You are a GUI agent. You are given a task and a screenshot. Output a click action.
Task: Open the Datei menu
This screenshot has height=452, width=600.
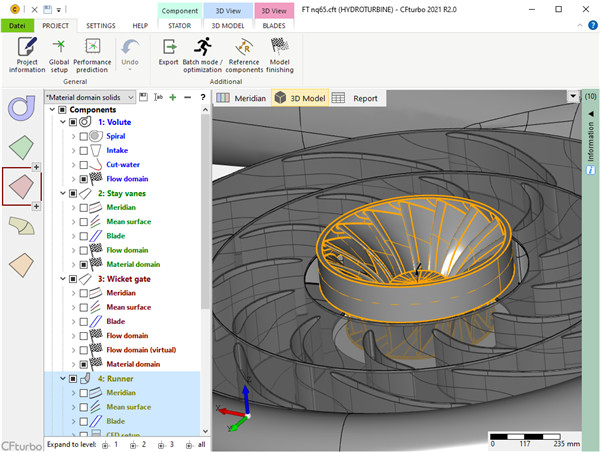(17, 26)
